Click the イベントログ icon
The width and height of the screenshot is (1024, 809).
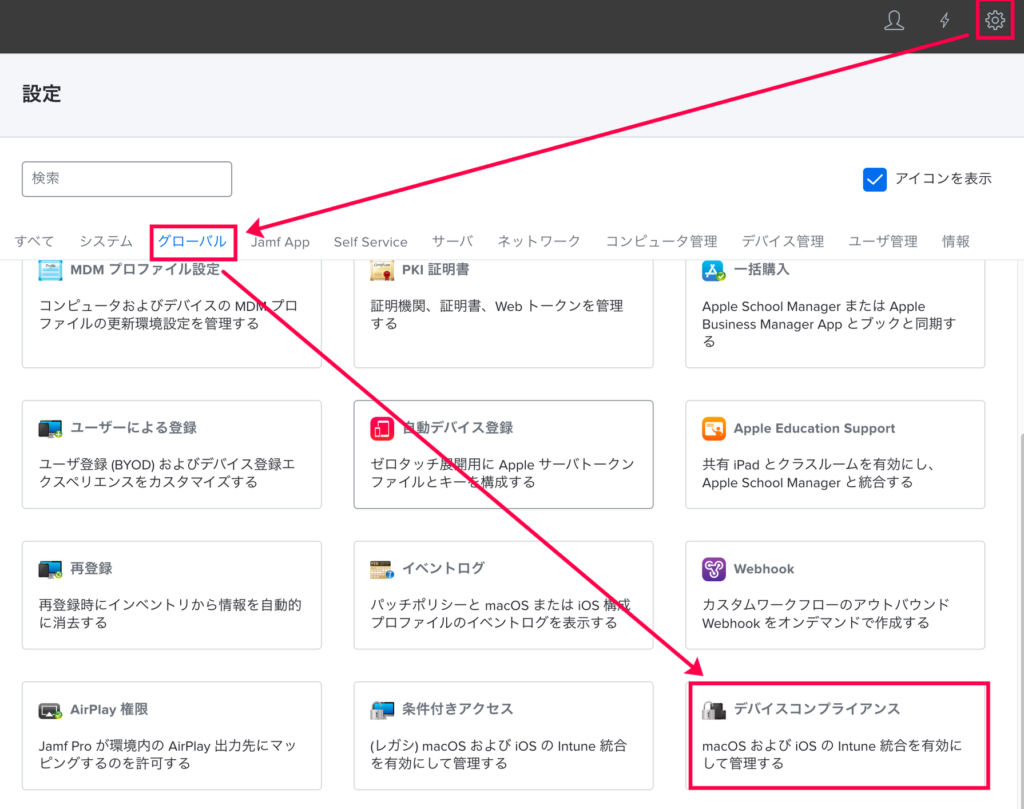click(382, 569)
